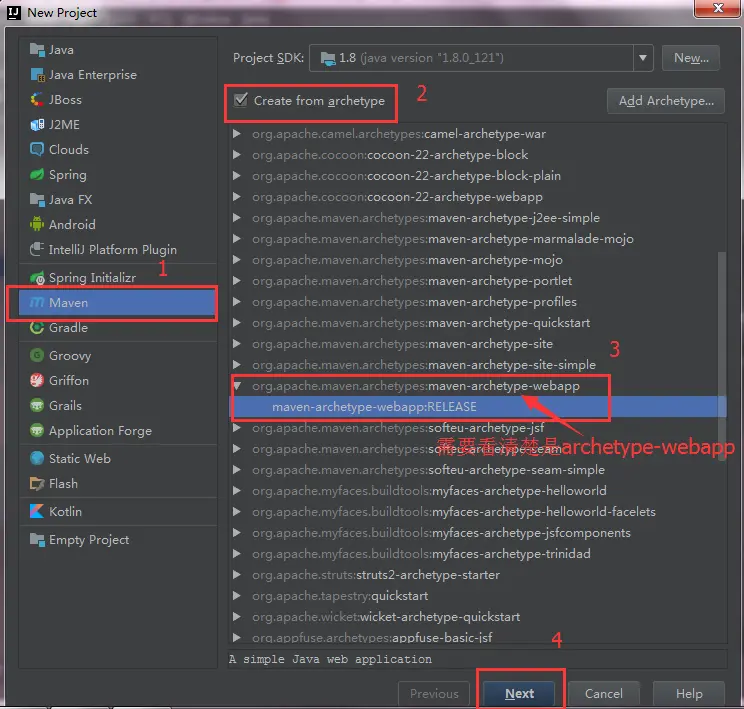The image size is (744, 709).
Task: Expand maven-archetype-quickstart node
Action: click(236, 323)
